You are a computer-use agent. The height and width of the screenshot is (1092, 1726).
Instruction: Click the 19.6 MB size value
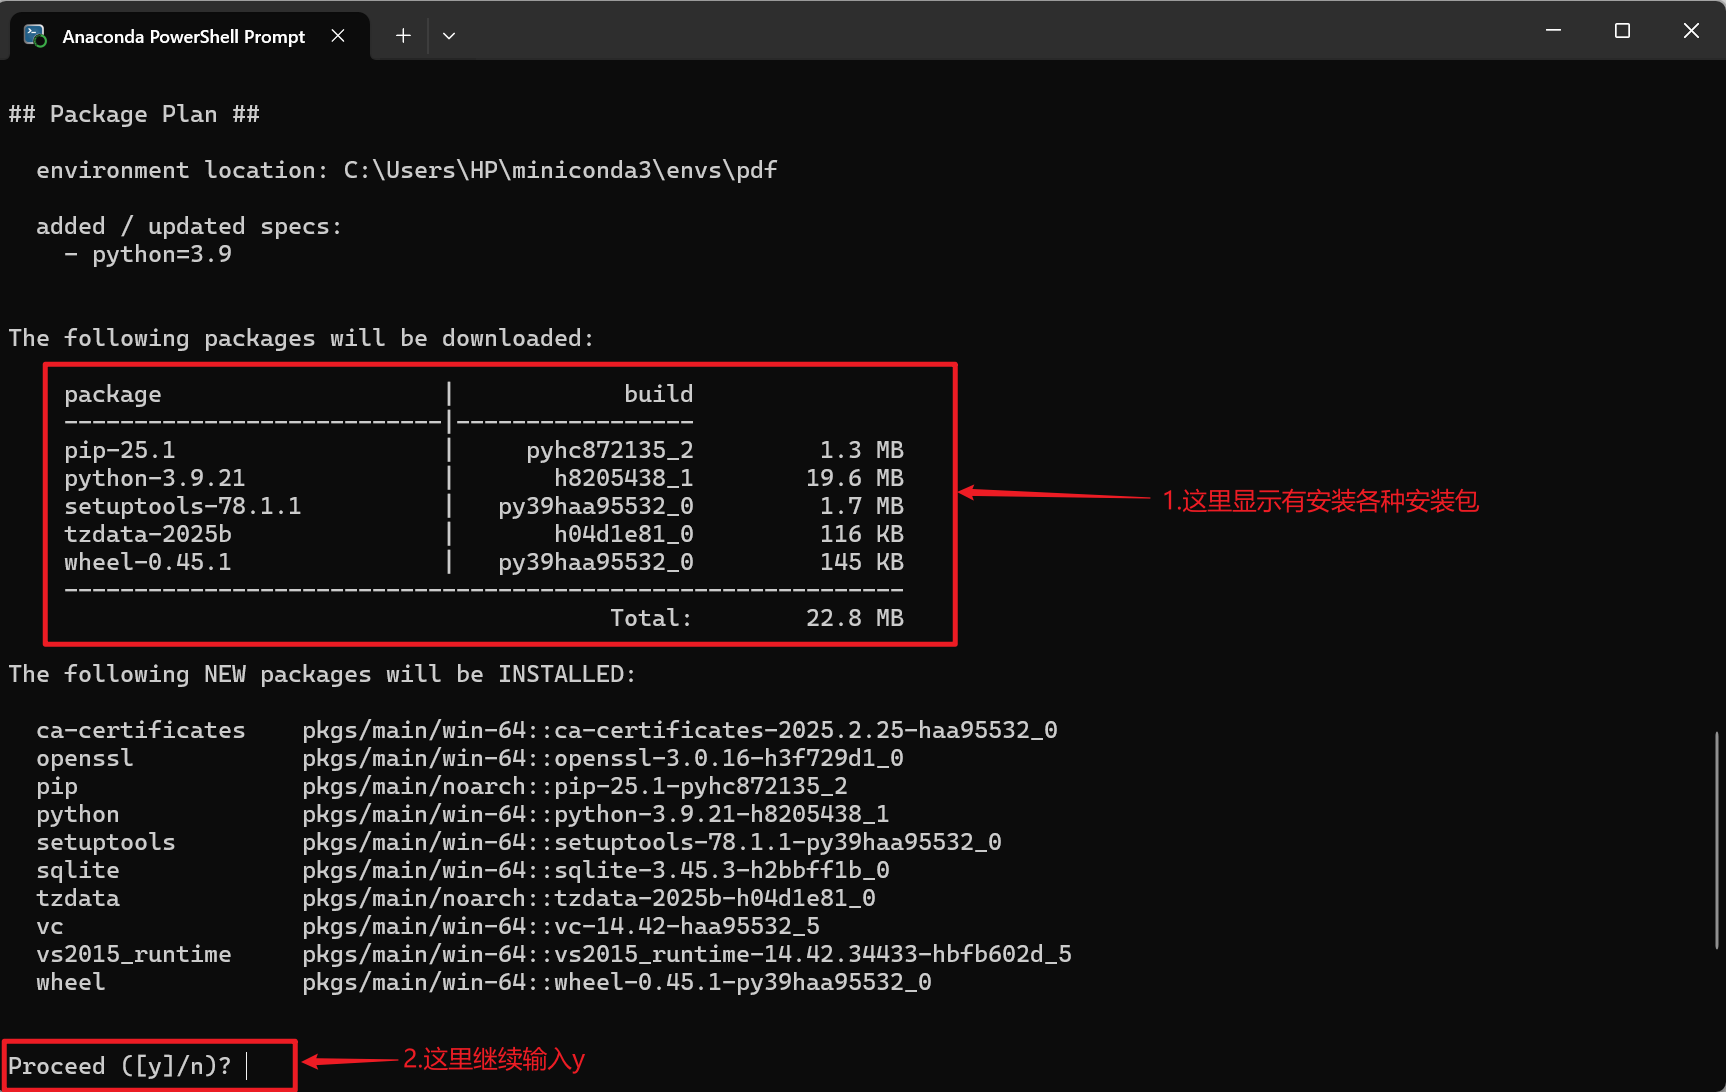click(x=855, y=478)
